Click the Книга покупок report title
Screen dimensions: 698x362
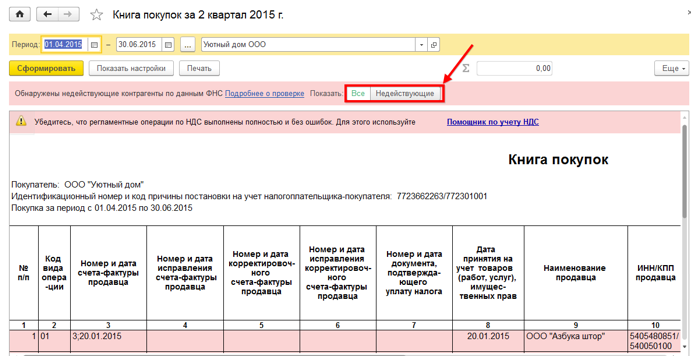tap(558, 159)
